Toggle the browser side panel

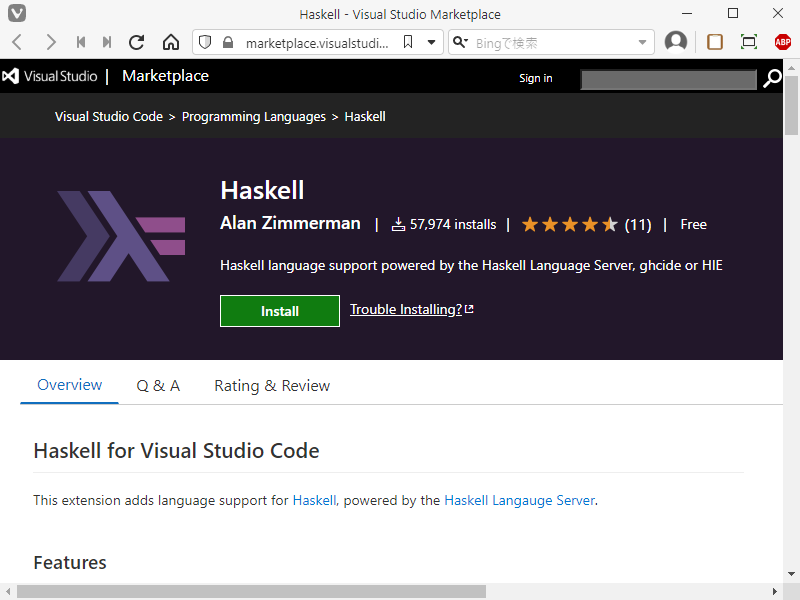(x=715, y=42)
